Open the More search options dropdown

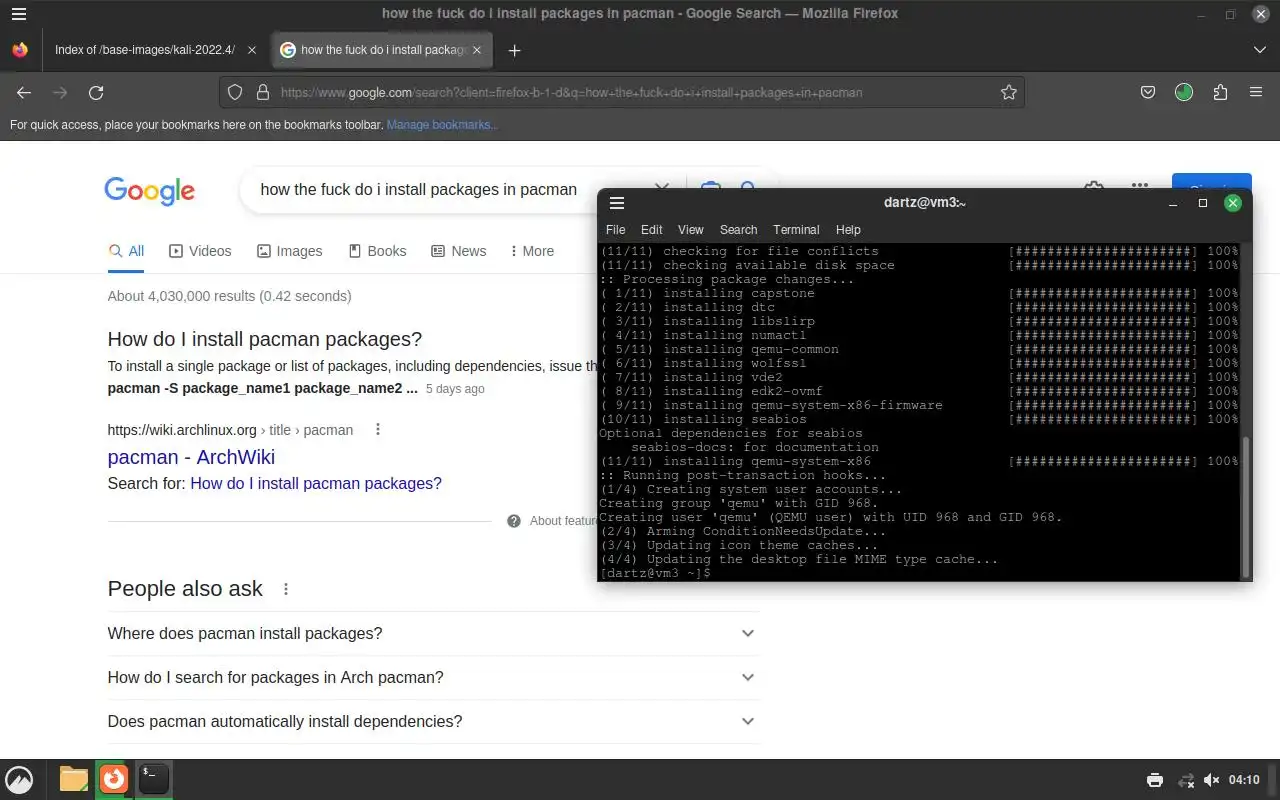click(532, 251)
